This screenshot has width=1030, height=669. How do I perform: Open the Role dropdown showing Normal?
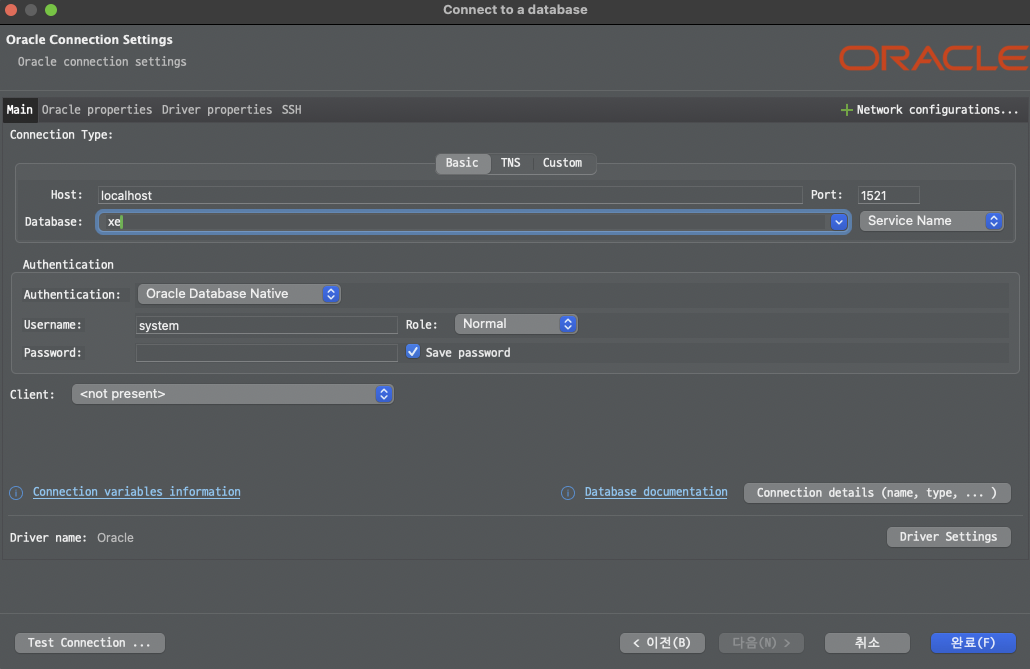[x=516, y=324]
